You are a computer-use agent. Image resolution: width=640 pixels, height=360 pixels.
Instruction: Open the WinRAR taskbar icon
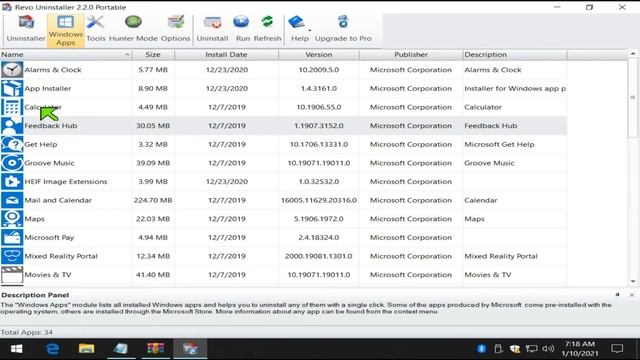tap(156, 349)
